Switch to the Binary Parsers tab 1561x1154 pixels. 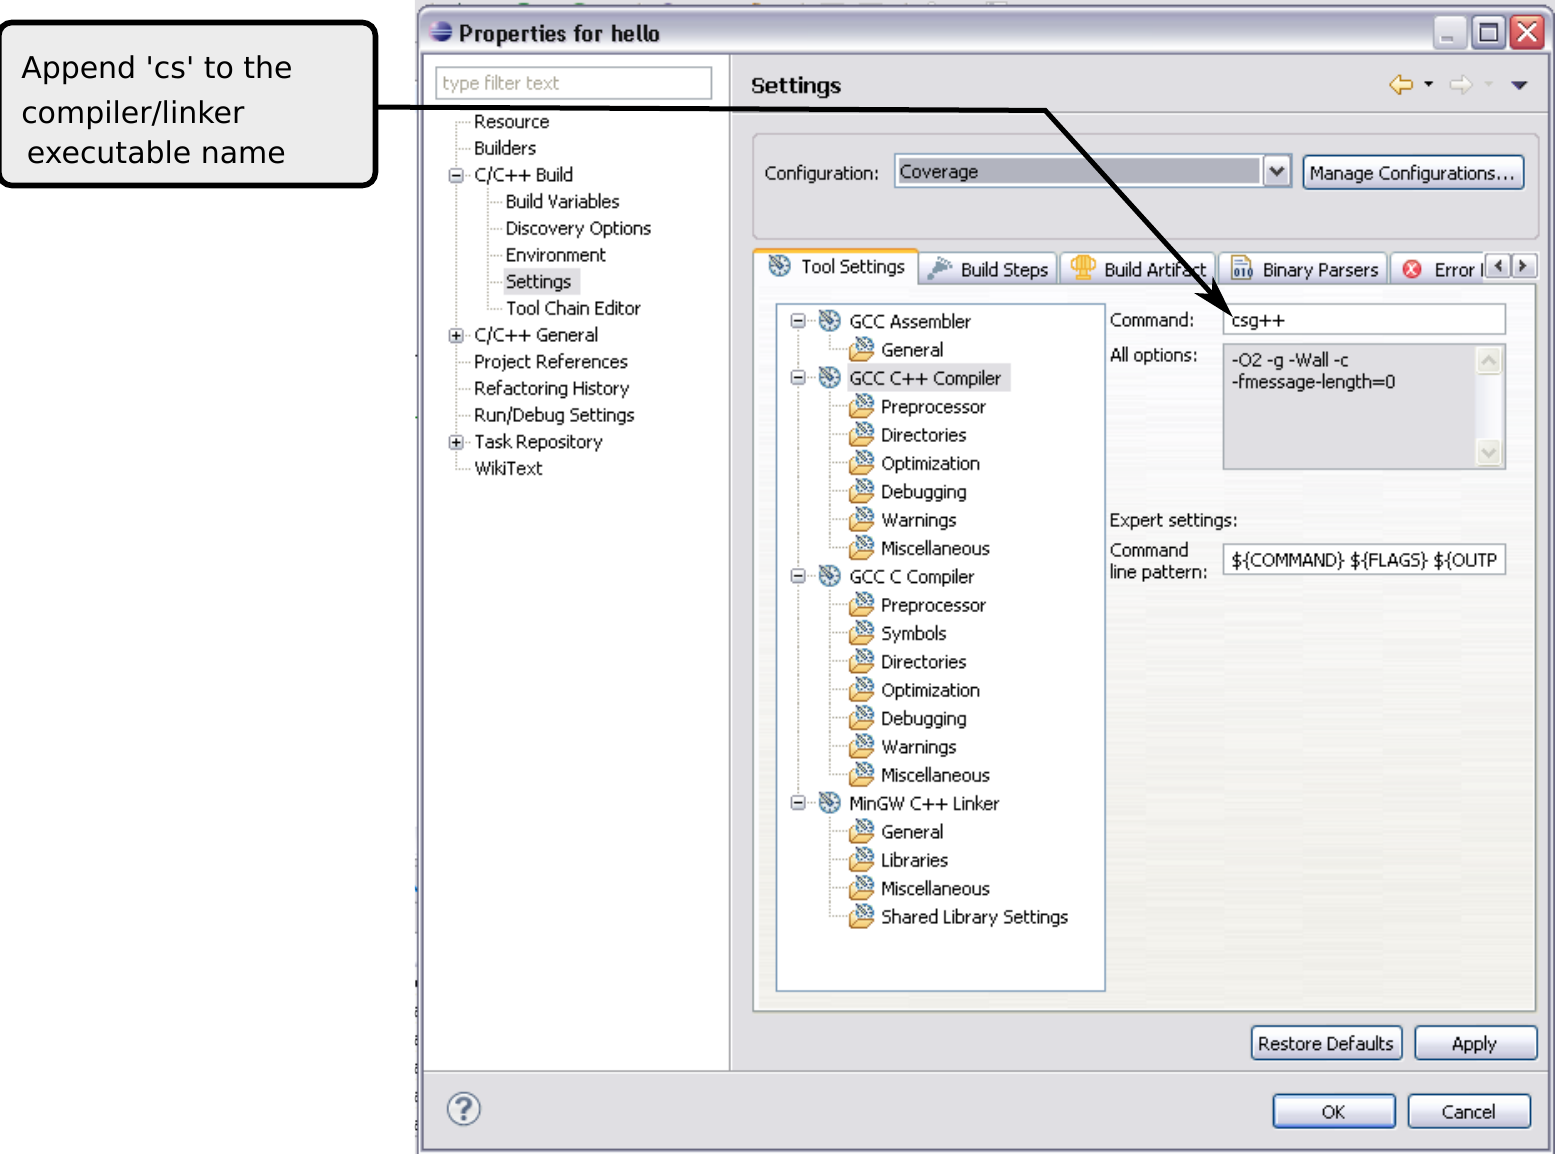1306,269
